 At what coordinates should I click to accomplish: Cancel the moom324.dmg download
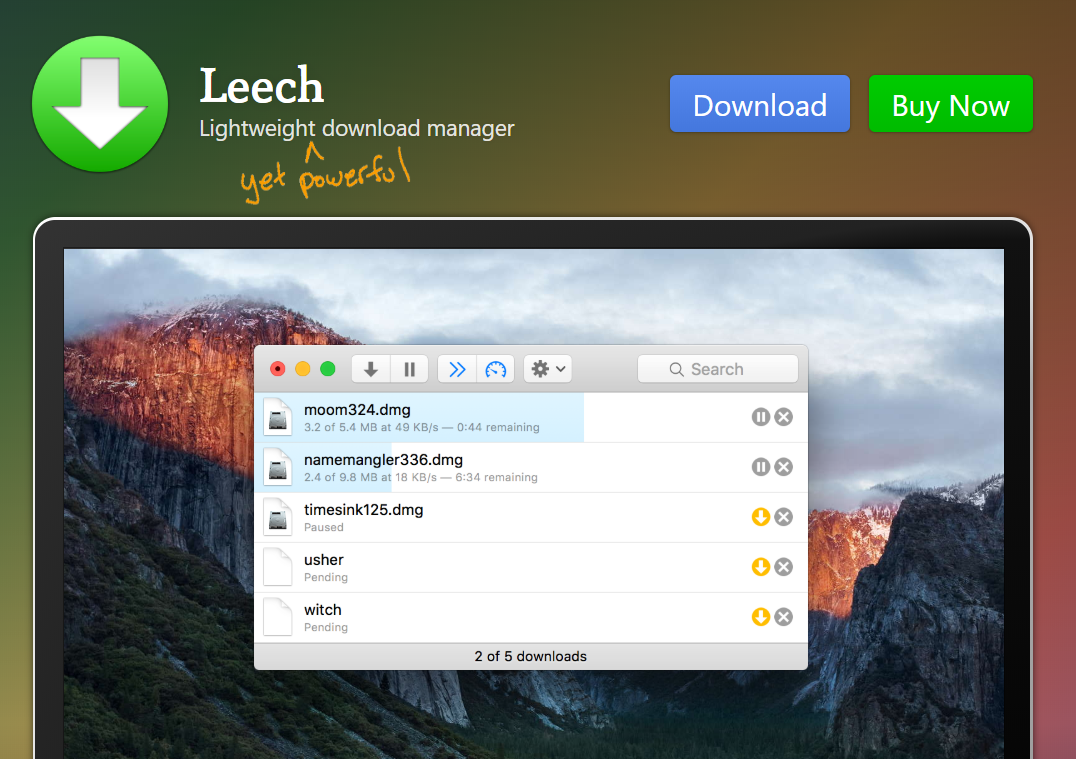point(784,417)
